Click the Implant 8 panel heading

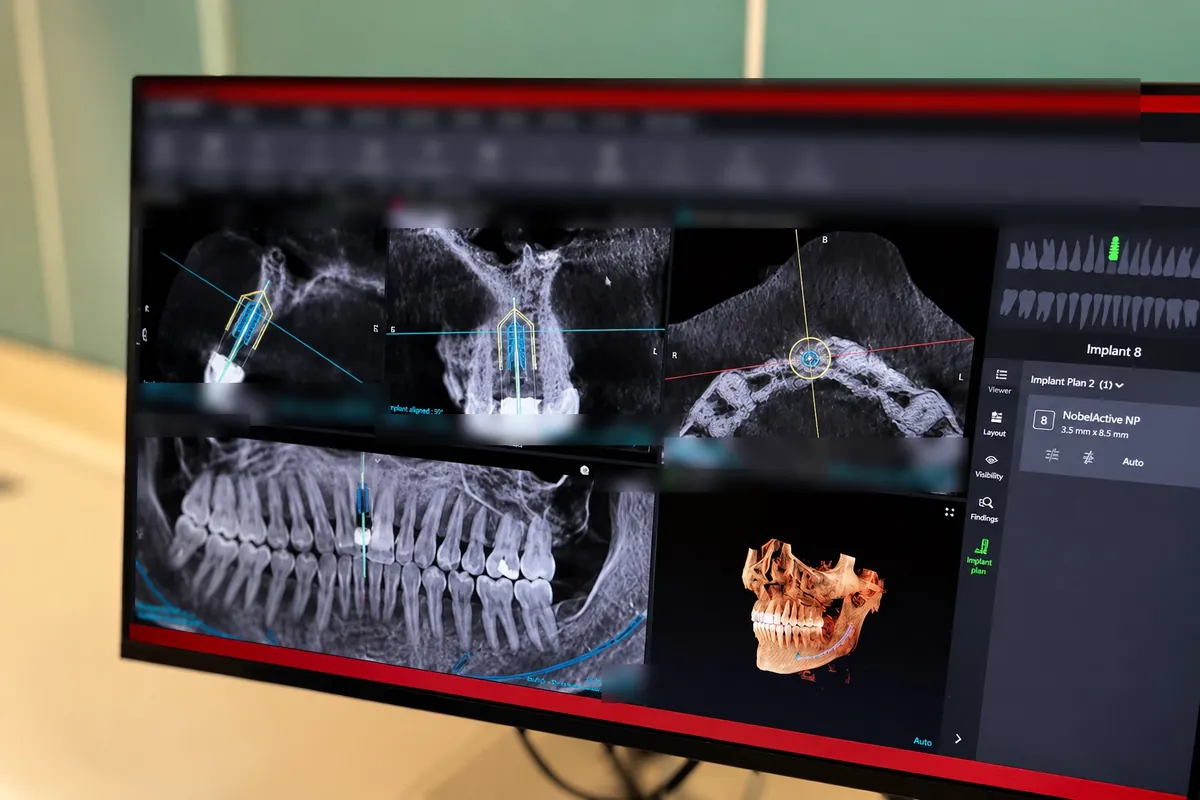[x=1113, y=351]
